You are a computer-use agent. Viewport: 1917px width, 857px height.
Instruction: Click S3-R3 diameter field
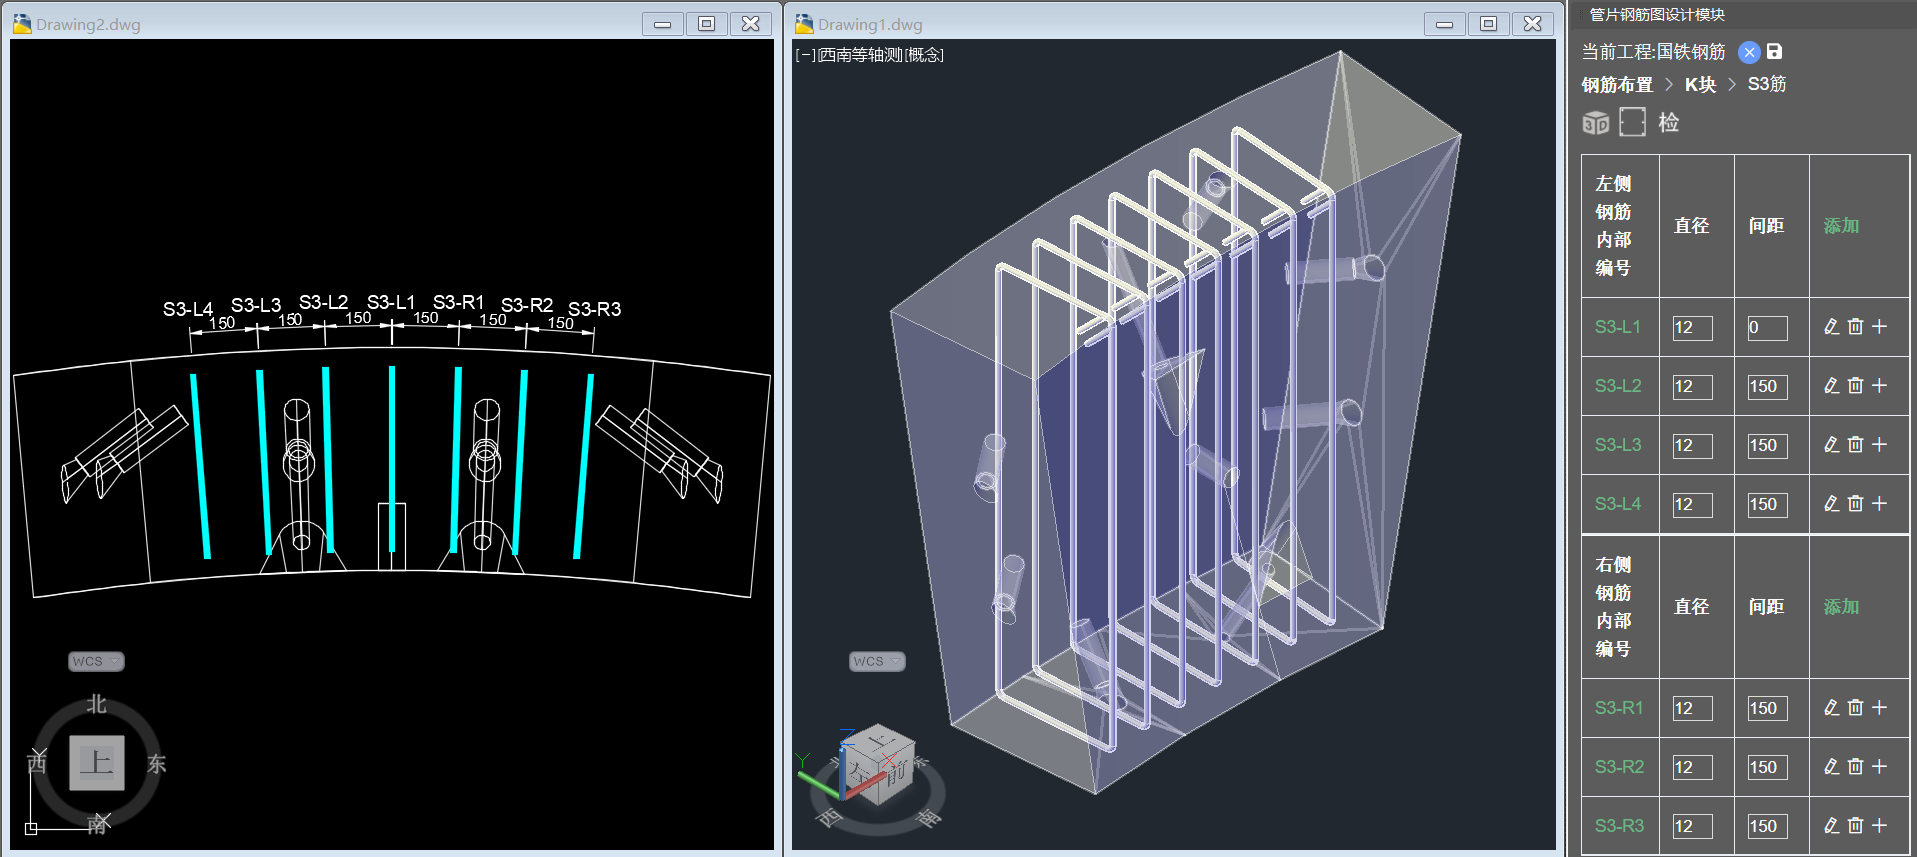click(x=1692, y=827)
